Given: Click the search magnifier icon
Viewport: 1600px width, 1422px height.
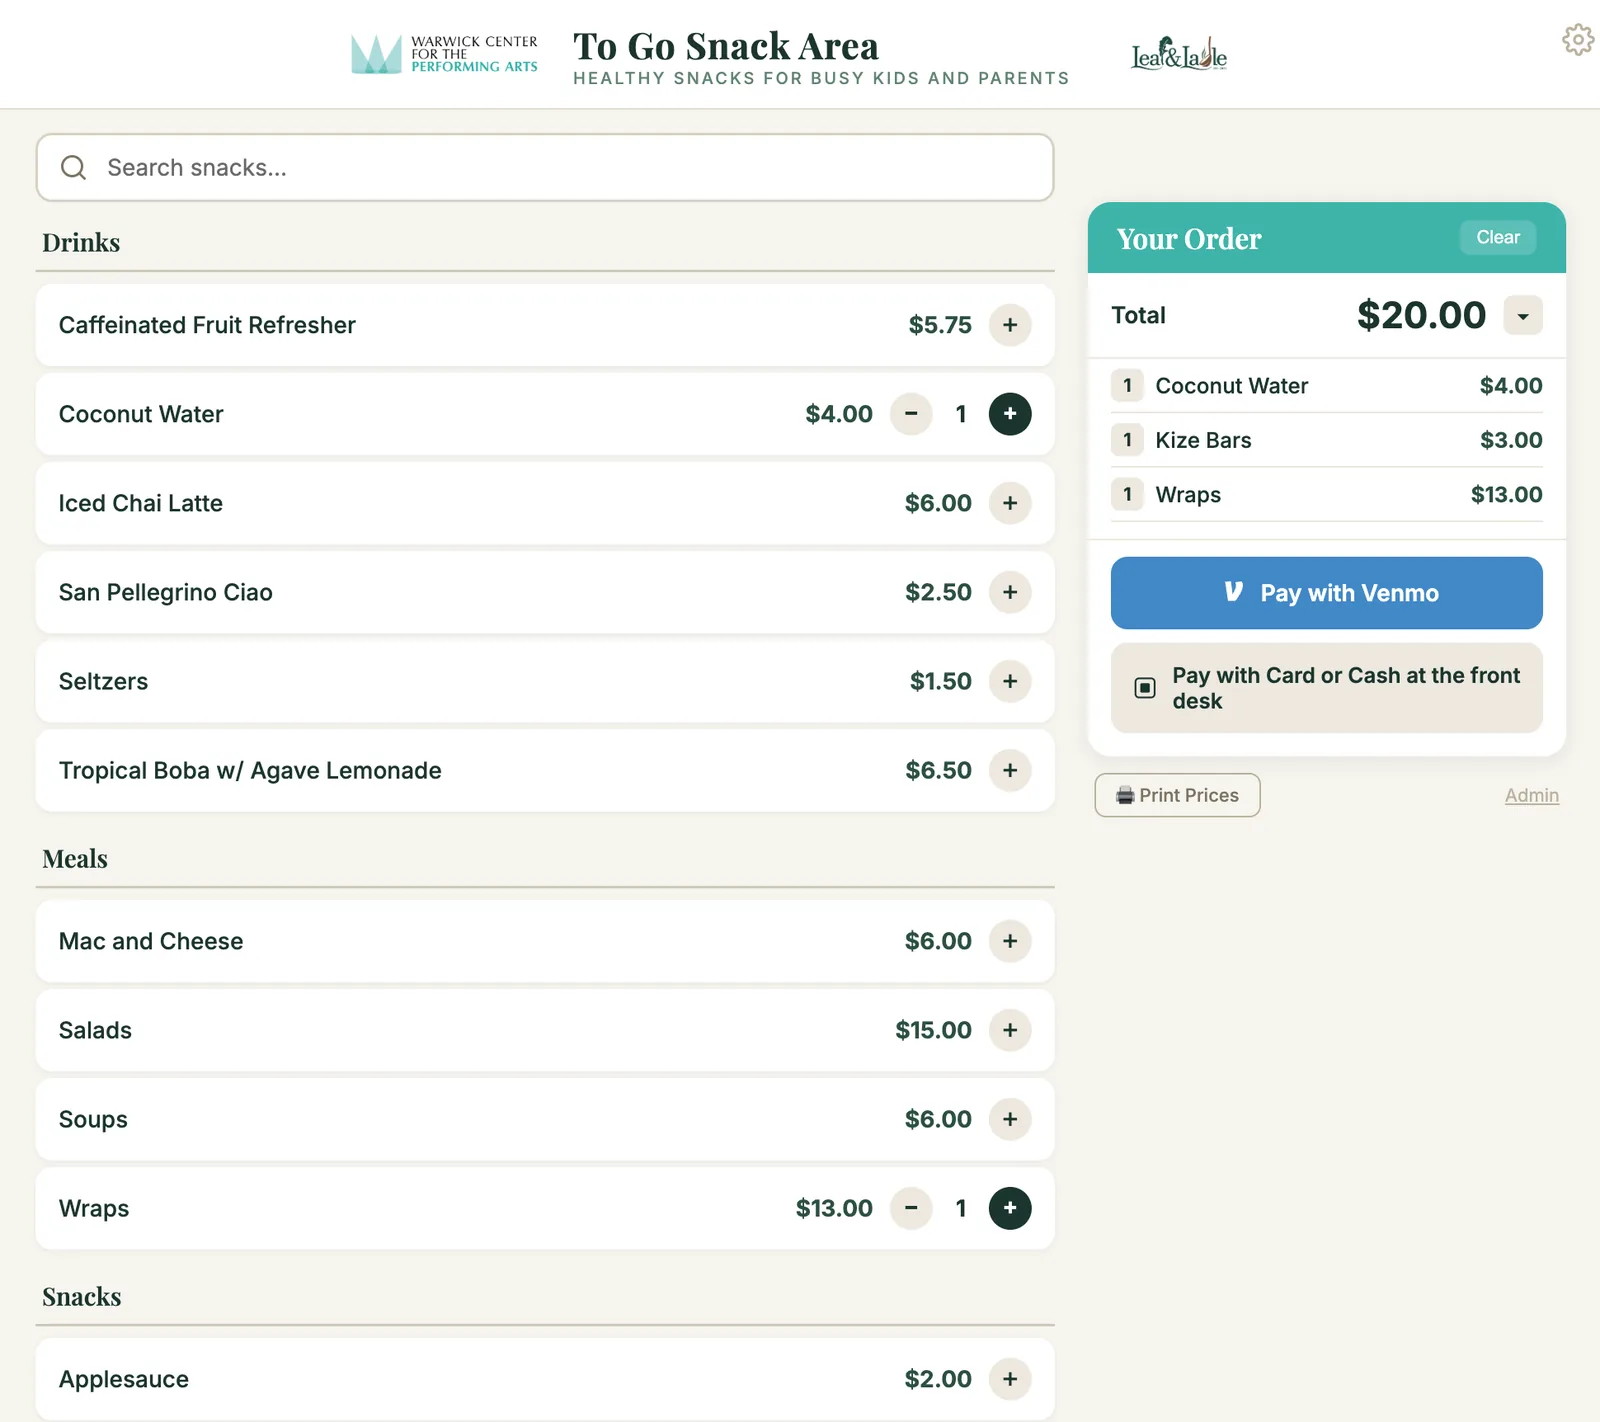Looking at the screenshot, I should click(x=74, y=167).
